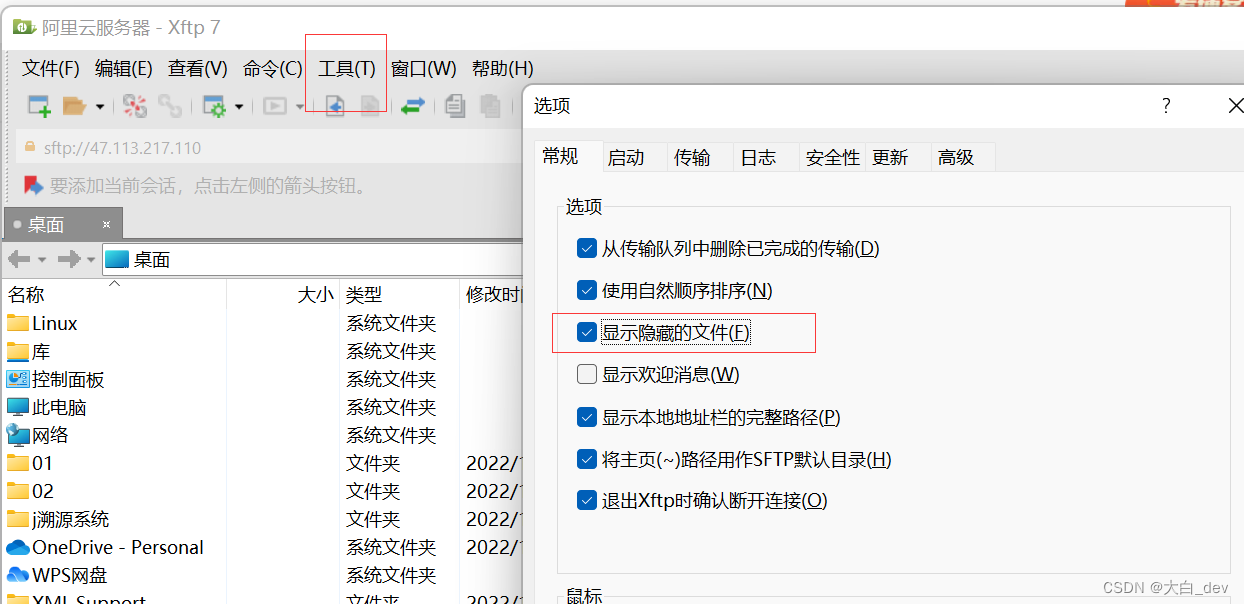
Task: Open the 窗口(W) menu
Action: [424, 68]
